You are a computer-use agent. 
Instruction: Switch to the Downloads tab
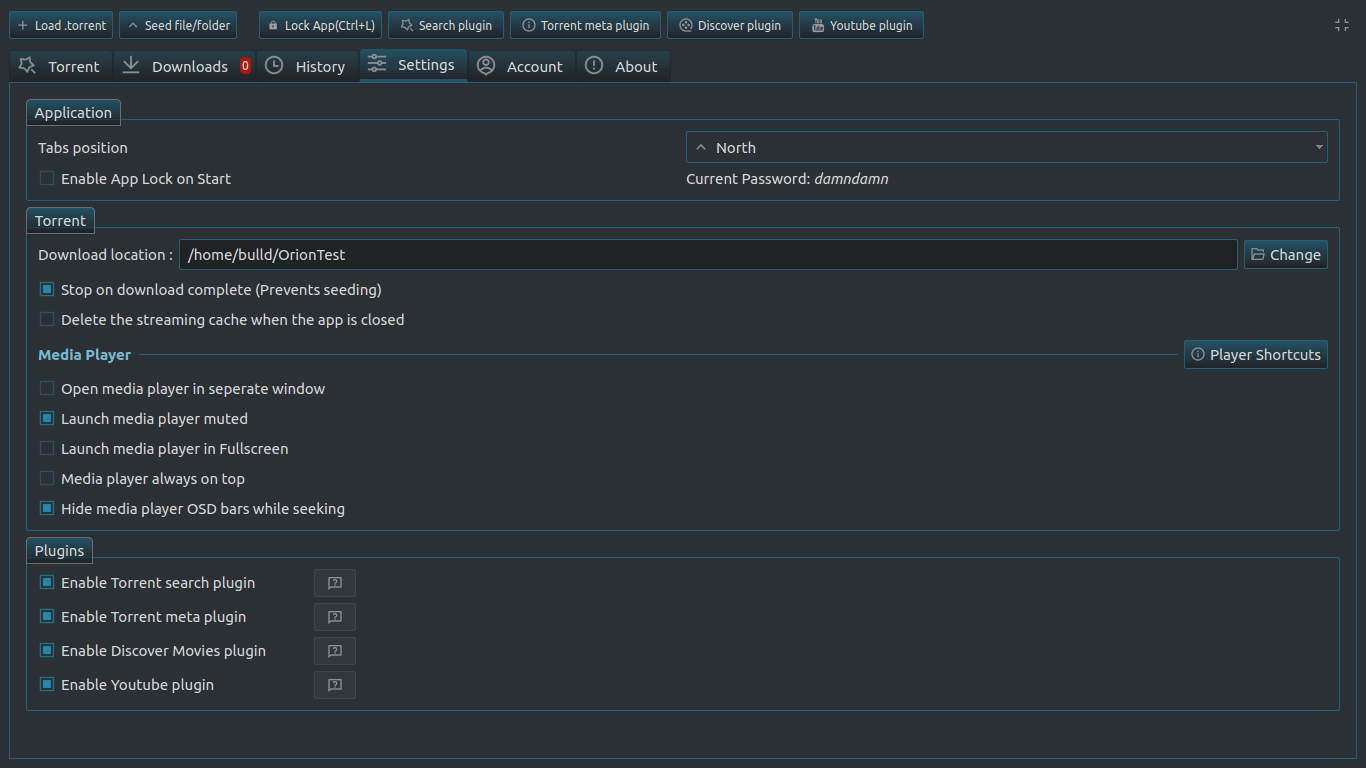[186, 67]
